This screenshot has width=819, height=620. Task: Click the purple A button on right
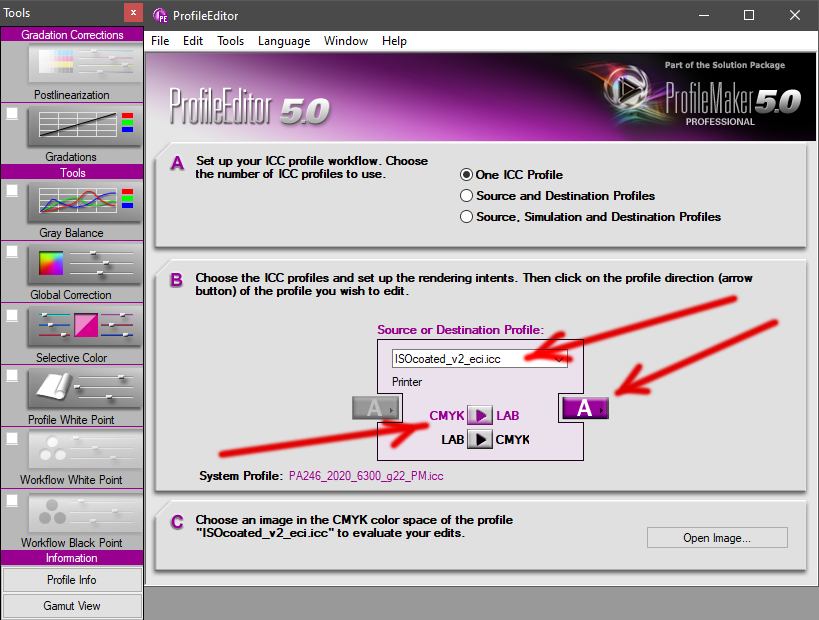coord(586,408)
